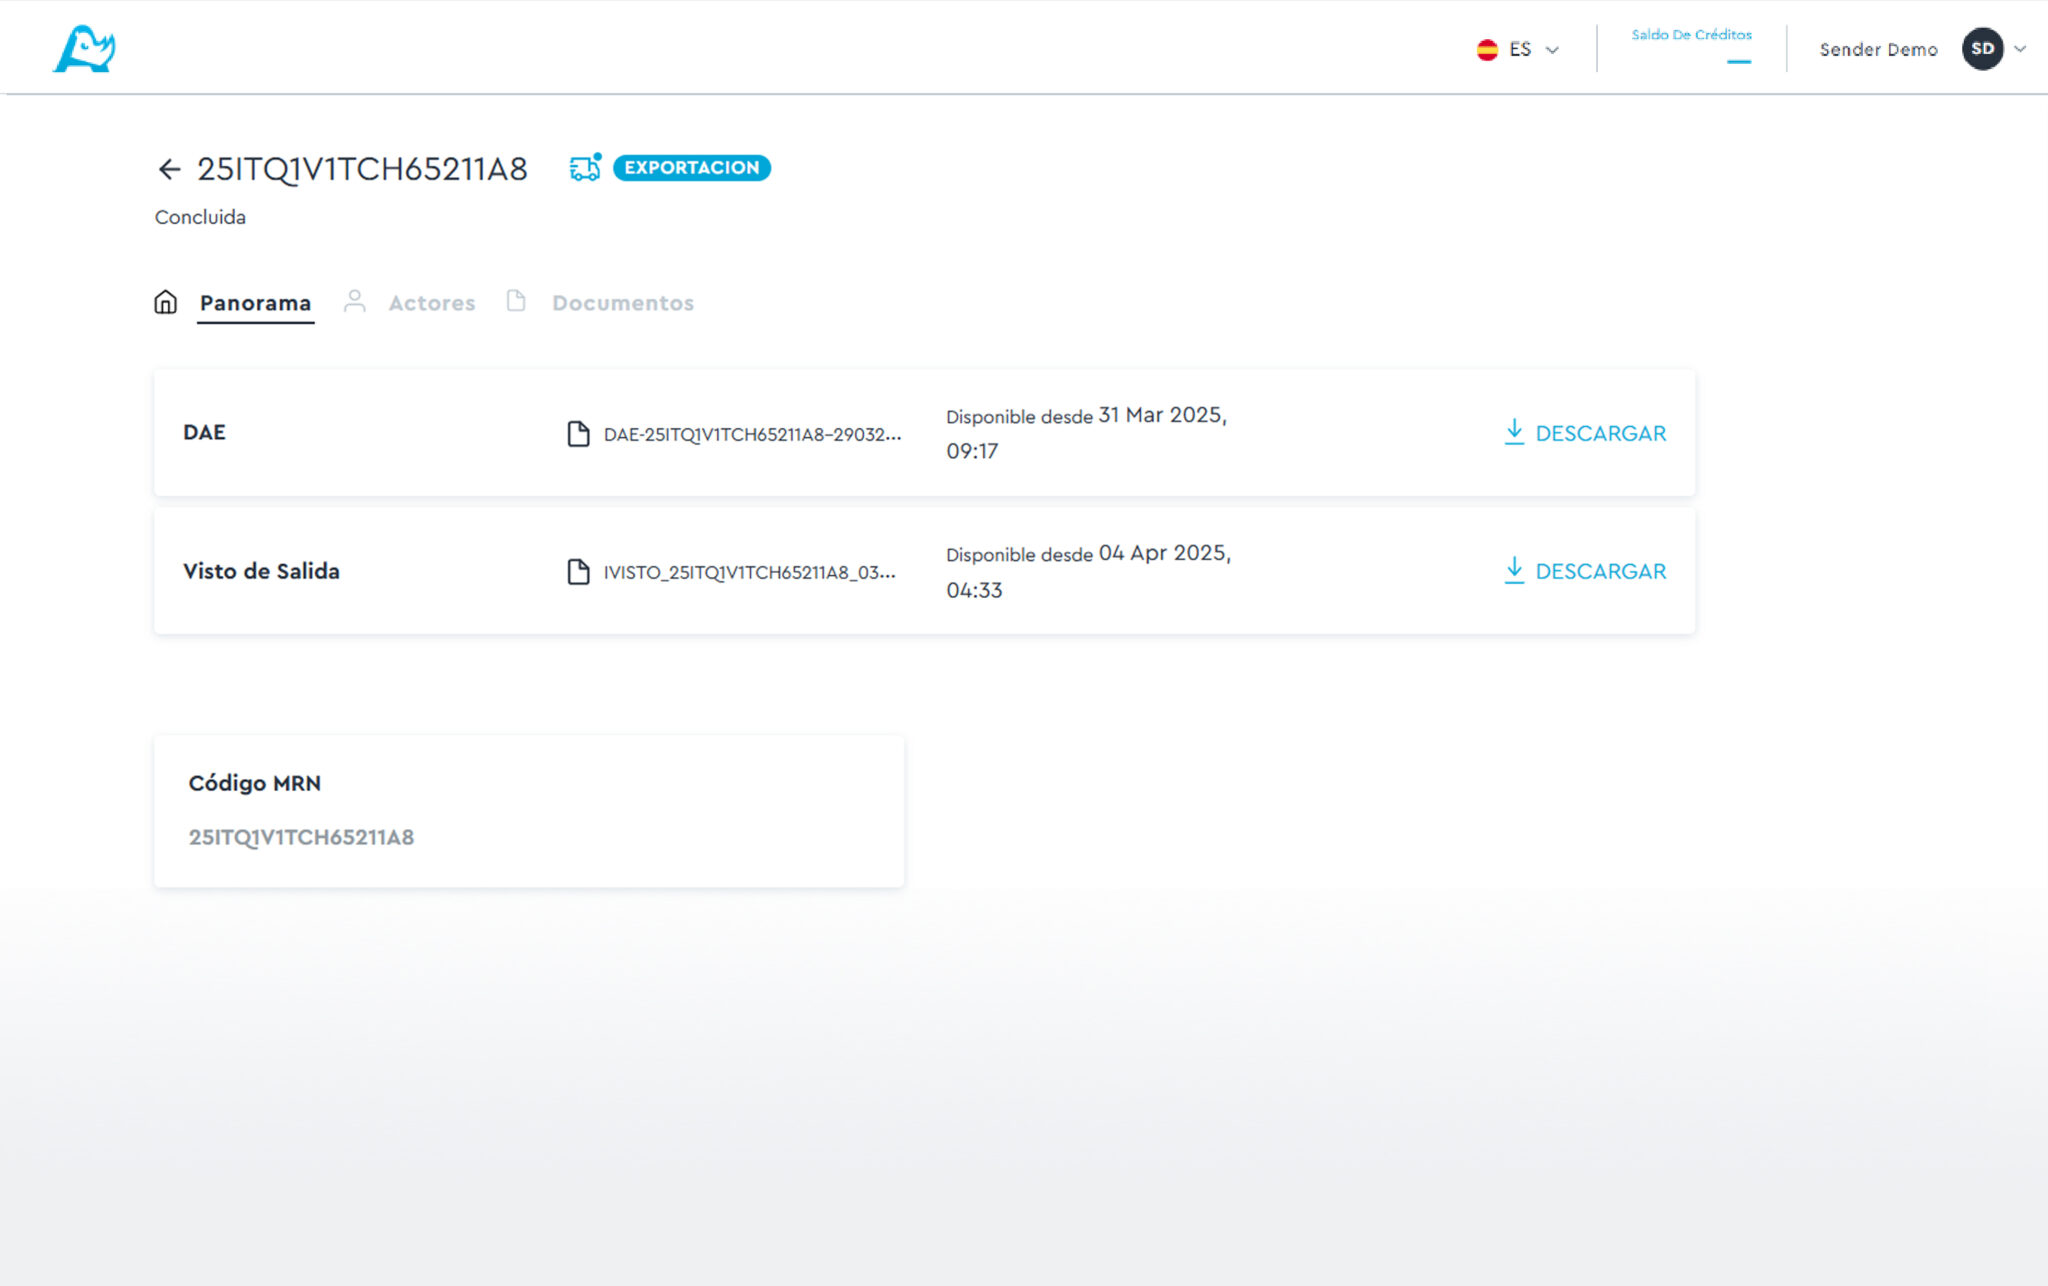Select the Panorama tab
This screenshot has width=2048, height=1286.
(255, 303)
